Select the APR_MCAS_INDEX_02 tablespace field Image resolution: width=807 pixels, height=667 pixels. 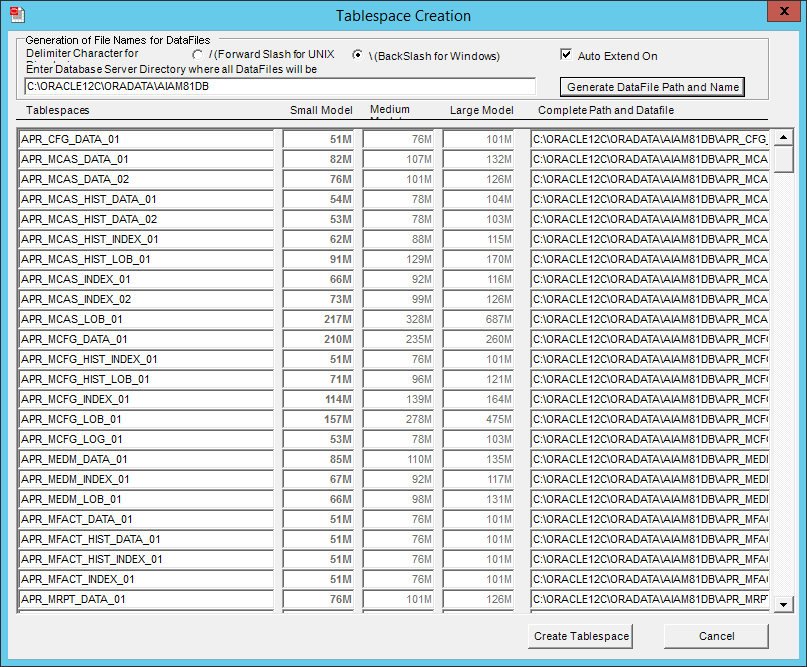point(146,300)
